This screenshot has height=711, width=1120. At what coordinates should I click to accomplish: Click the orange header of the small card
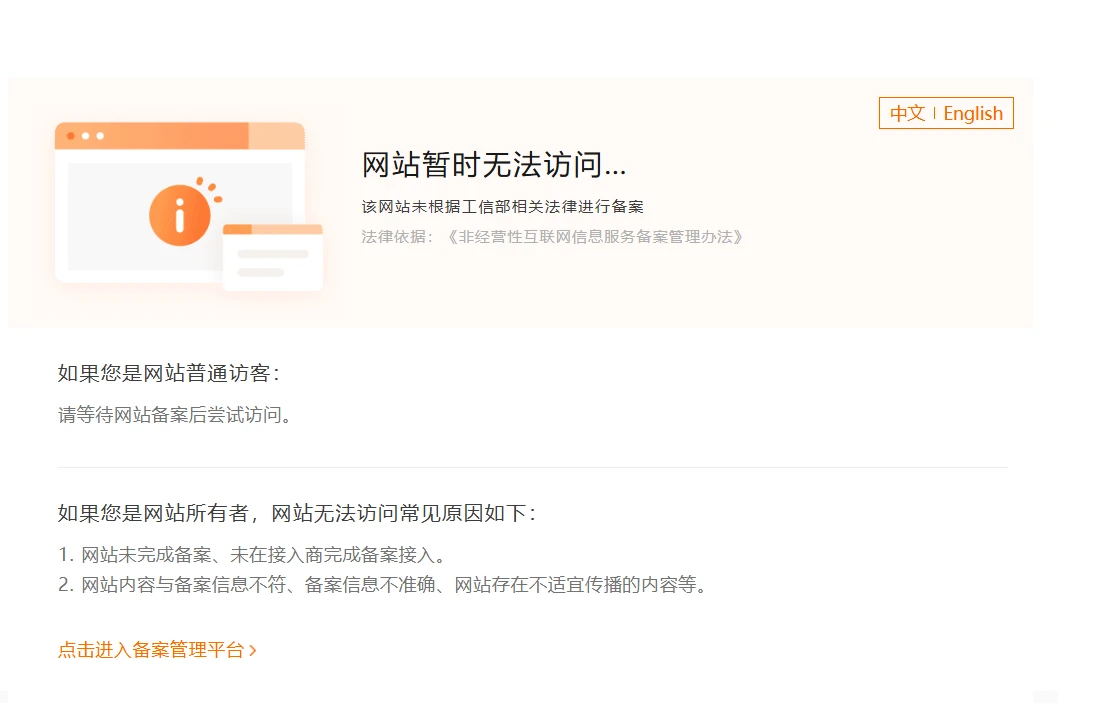point(272,229)
